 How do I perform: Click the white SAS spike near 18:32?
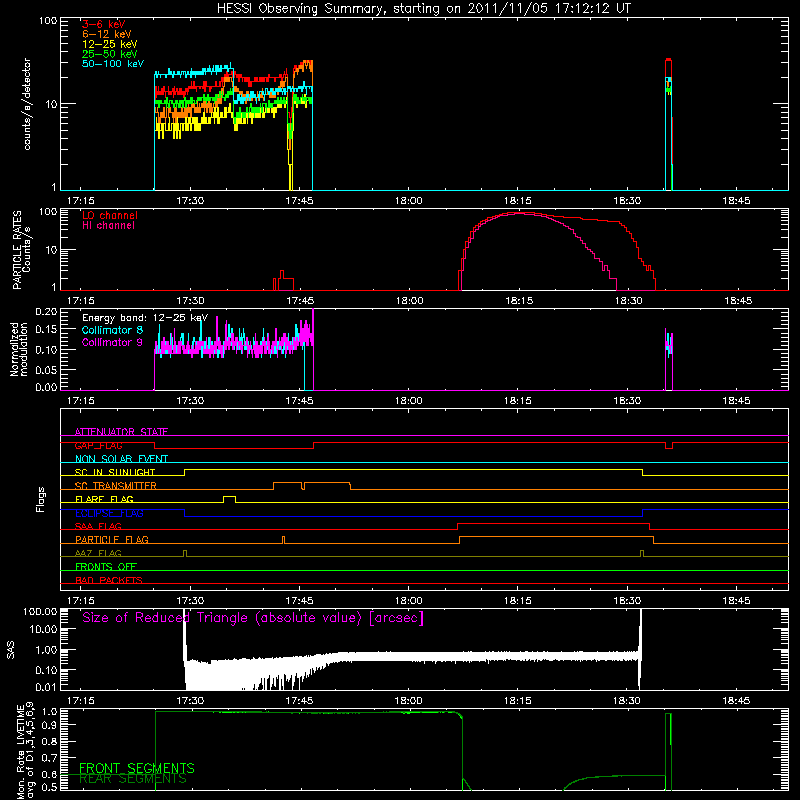click(641, 649)
